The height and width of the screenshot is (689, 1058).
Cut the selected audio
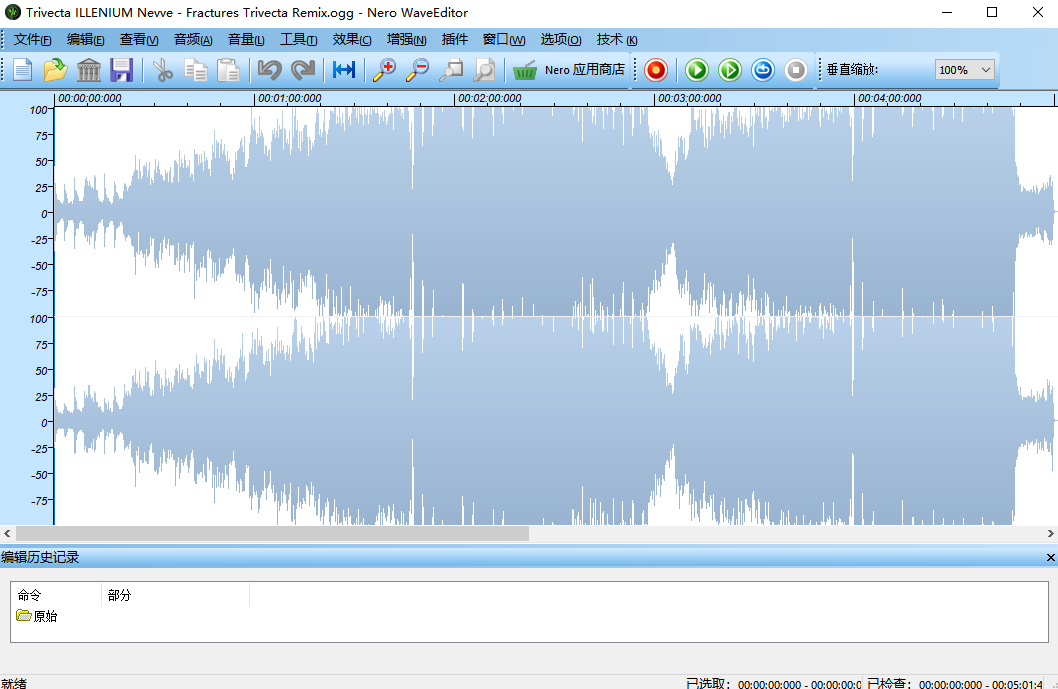pos(162,70)
